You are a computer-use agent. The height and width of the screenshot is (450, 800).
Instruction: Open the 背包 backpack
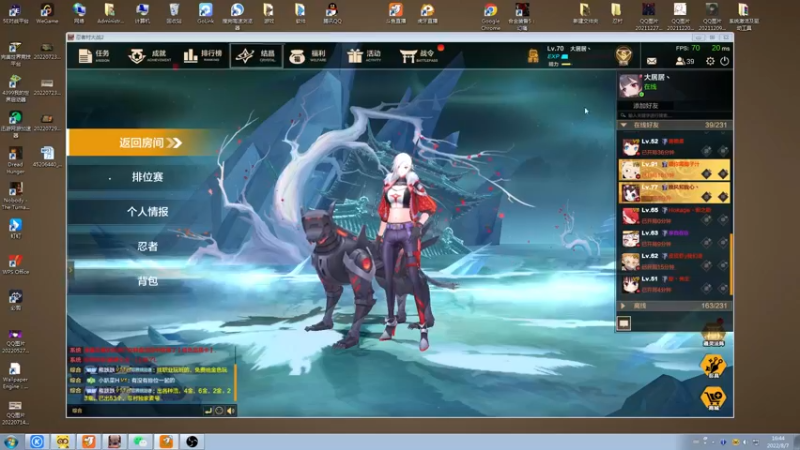[147, 281]
